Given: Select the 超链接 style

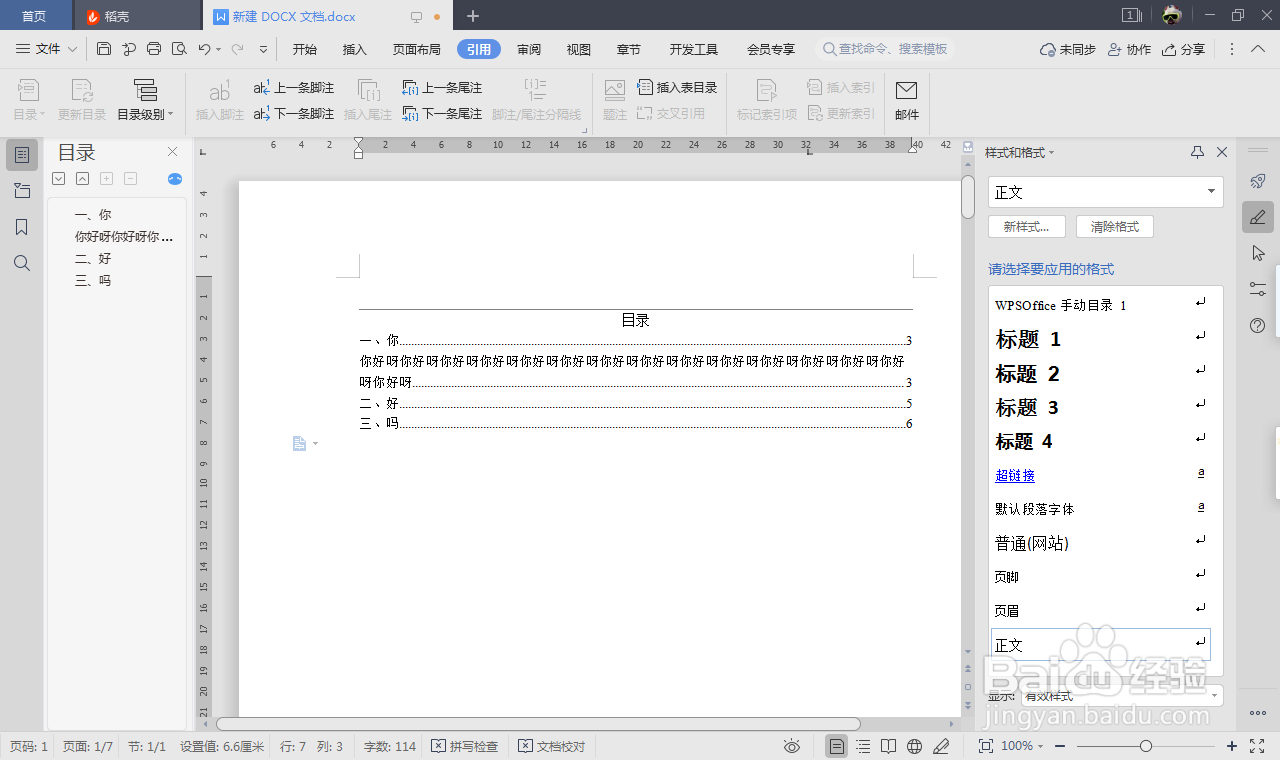Looking at the screenshot, I should click(x=1015, y=476).
